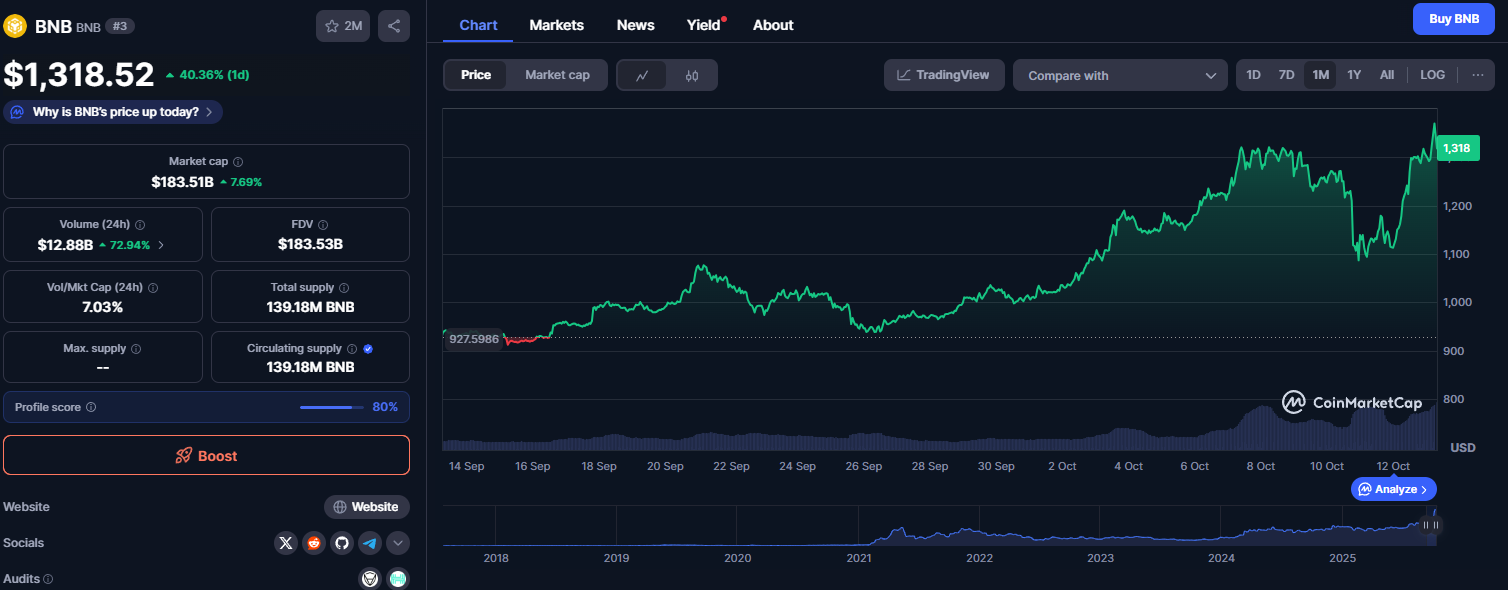Open the Reddit social icon

(x=314, y=543)
